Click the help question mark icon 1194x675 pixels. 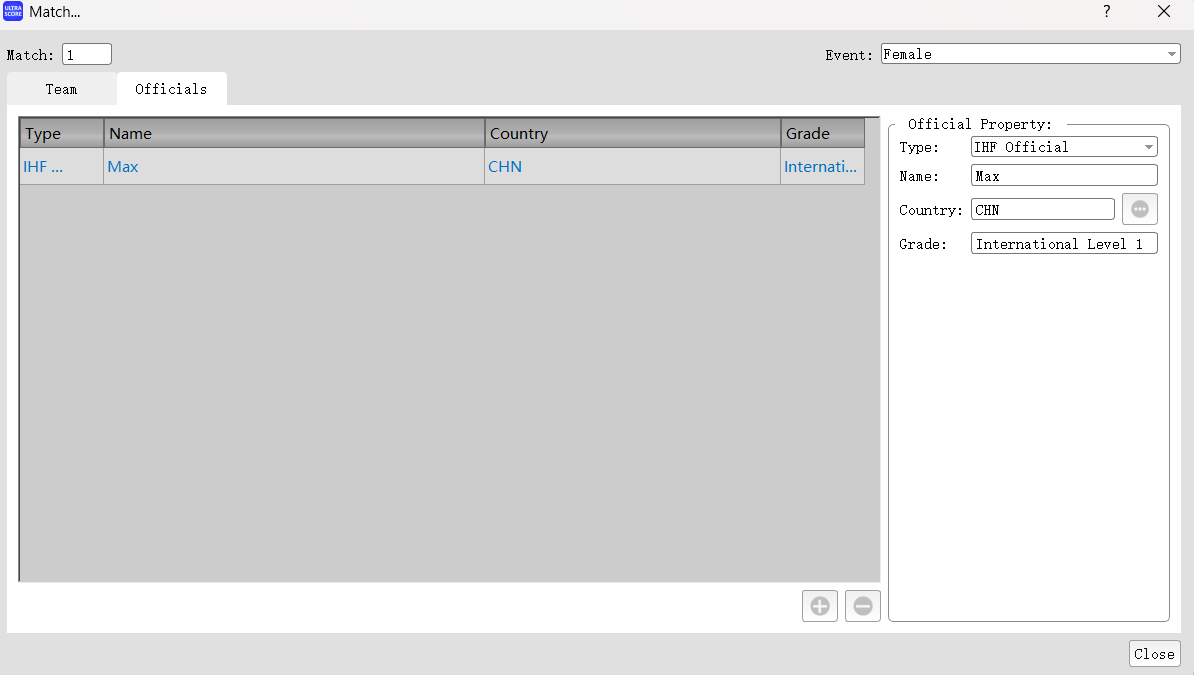click(1106, 12)
